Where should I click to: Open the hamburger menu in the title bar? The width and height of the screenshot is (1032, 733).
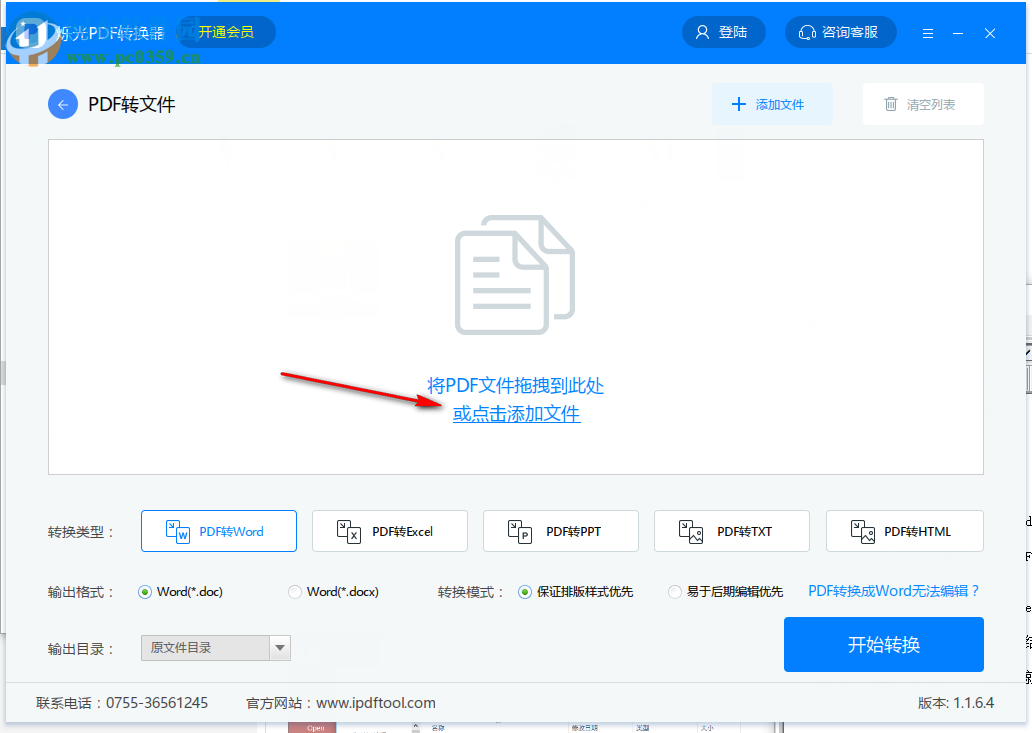pyautogui.click(x=928, y=32)
